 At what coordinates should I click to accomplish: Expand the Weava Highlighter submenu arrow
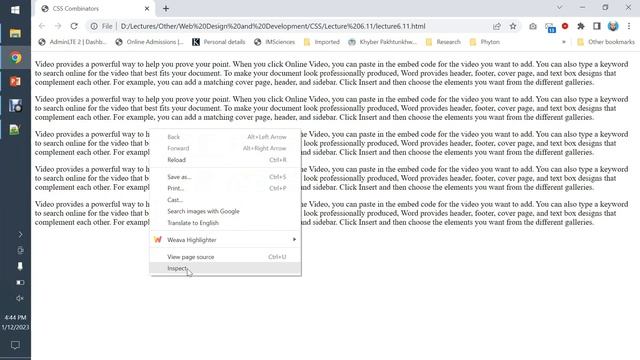click(x=294, y=240)
